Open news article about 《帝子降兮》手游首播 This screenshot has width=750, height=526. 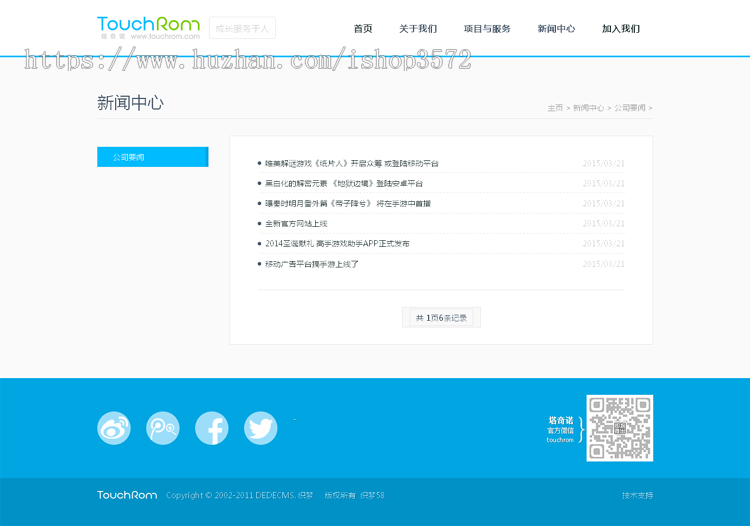tap(348, 204)
